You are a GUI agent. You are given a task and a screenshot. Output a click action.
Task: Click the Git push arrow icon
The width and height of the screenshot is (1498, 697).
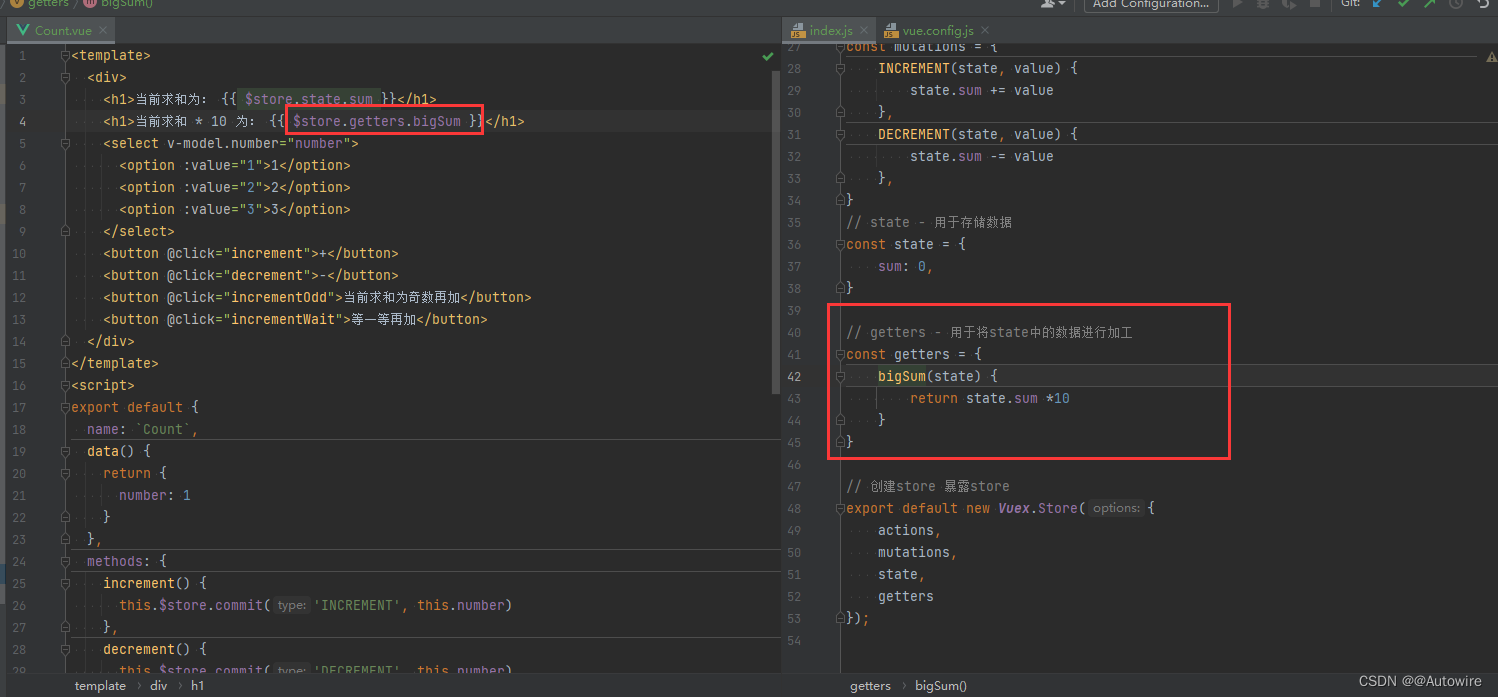point(1429,4)
